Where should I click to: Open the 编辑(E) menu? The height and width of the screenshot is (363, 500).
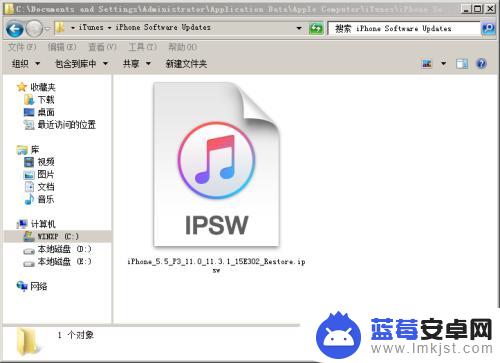[62, 47]
